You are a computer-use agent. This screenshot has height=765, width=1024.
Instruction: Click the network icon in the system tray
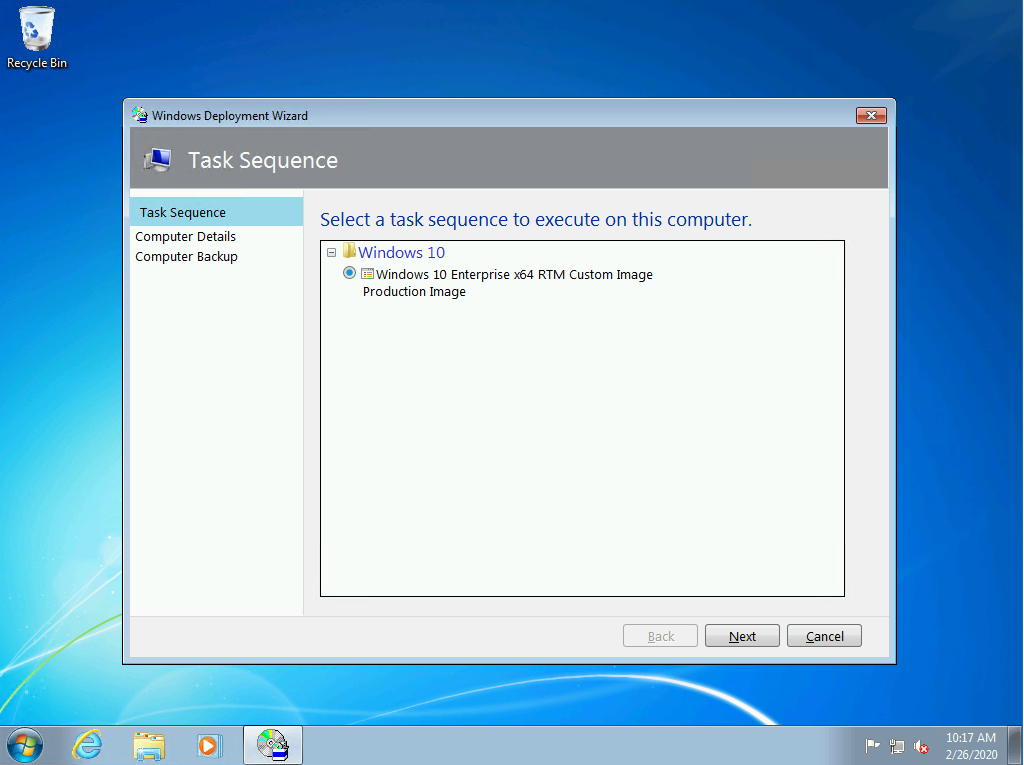click(x=896, y=746)
